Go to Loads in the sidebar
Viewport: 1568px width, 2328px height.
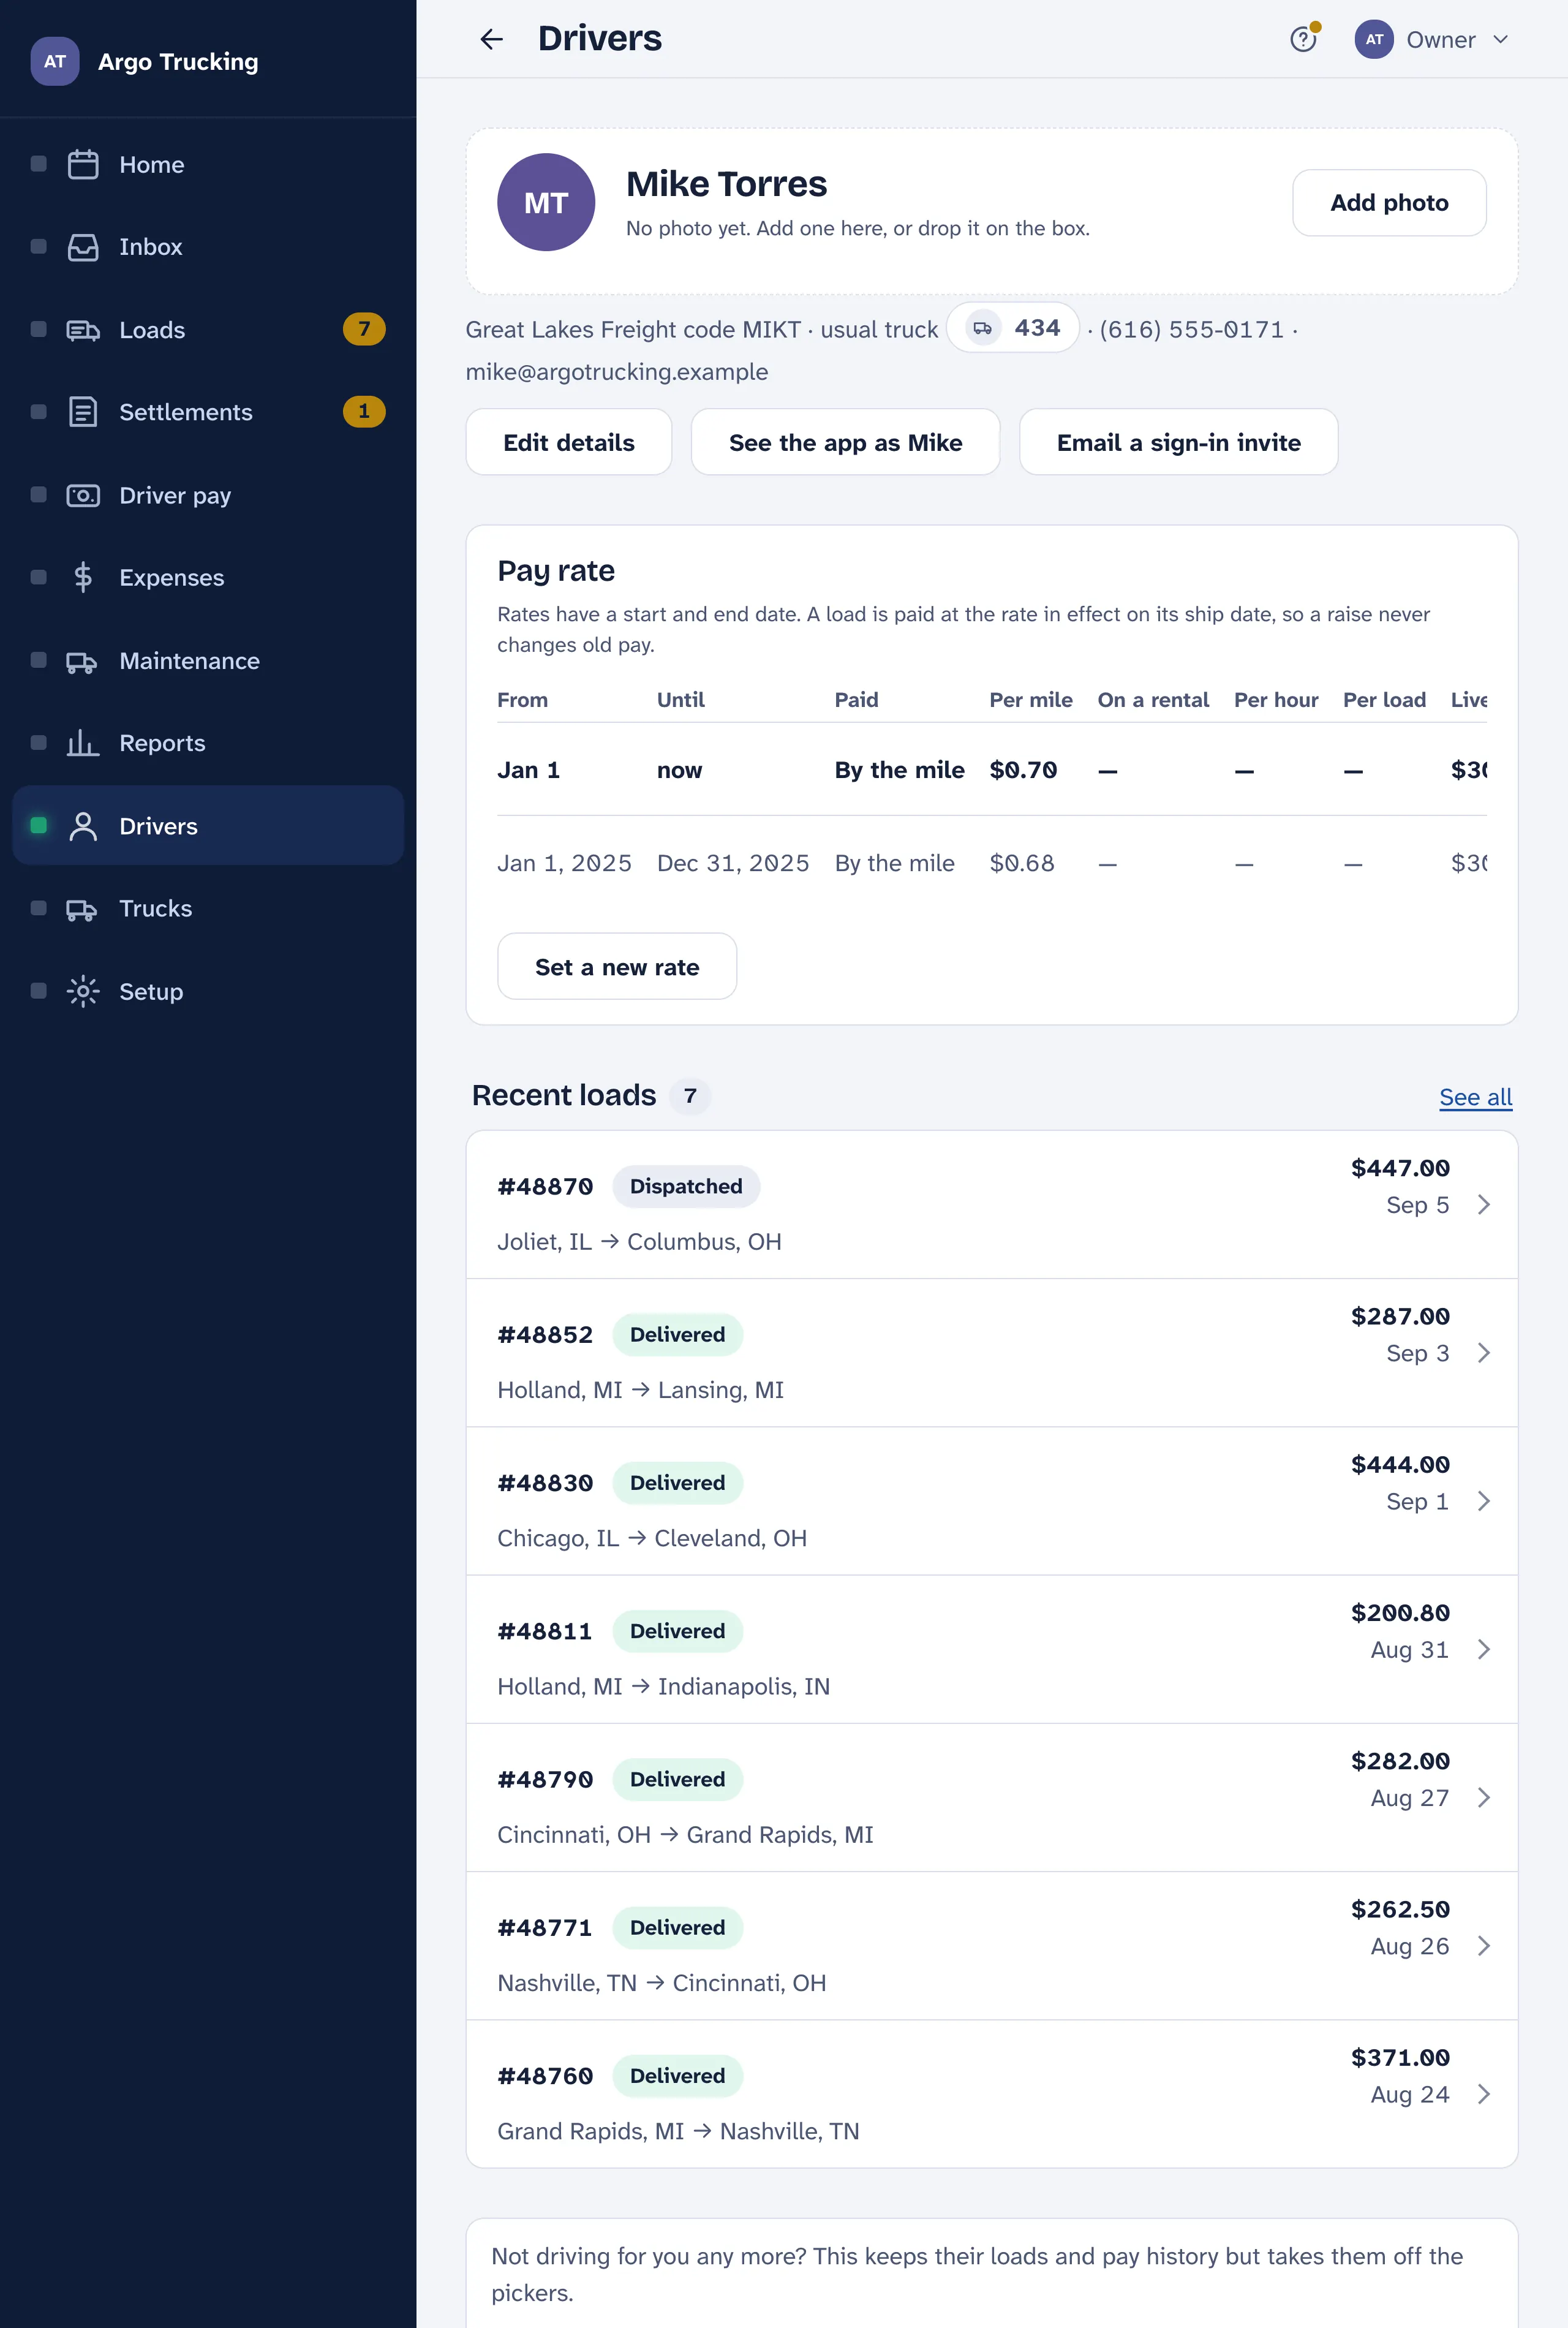tap(208, 330)
